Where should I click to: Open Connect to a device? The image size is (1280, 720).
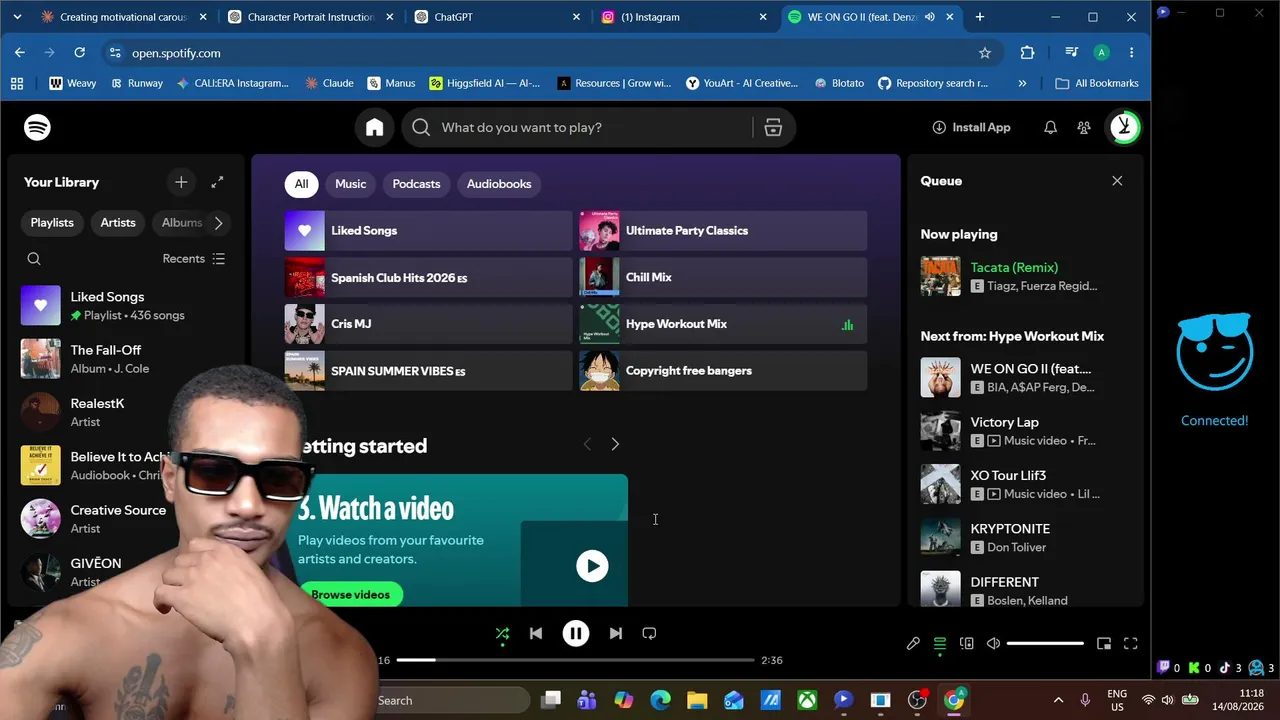click(x=967, y=644)
